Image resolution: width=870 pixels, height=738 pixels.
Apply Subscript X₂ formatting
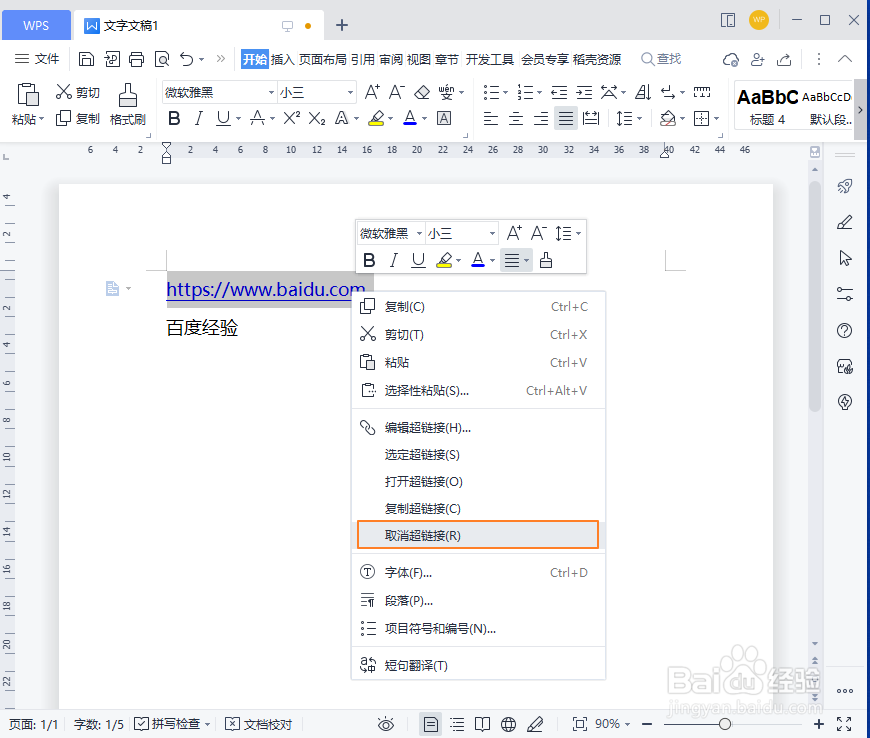pyautogui.click(x=317, y=119)
